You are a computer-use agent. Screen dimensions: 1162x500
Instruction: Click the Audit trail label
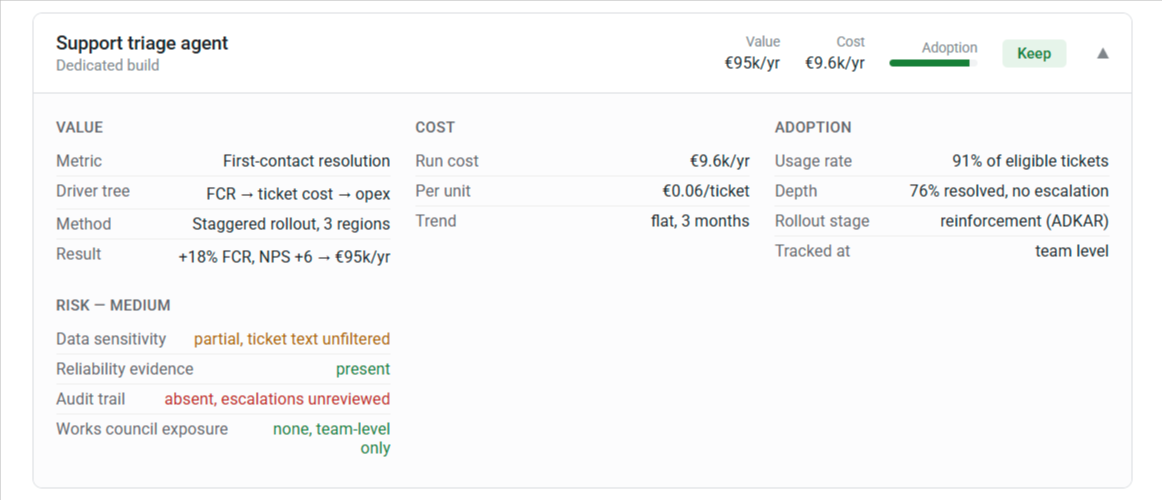pos(90,399)
